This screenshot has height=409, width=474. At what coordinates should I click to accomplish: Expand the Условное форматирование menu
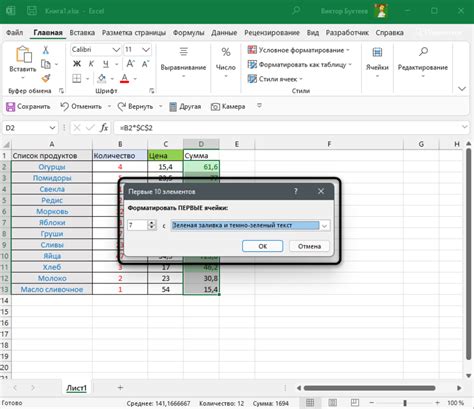[299, 50]
